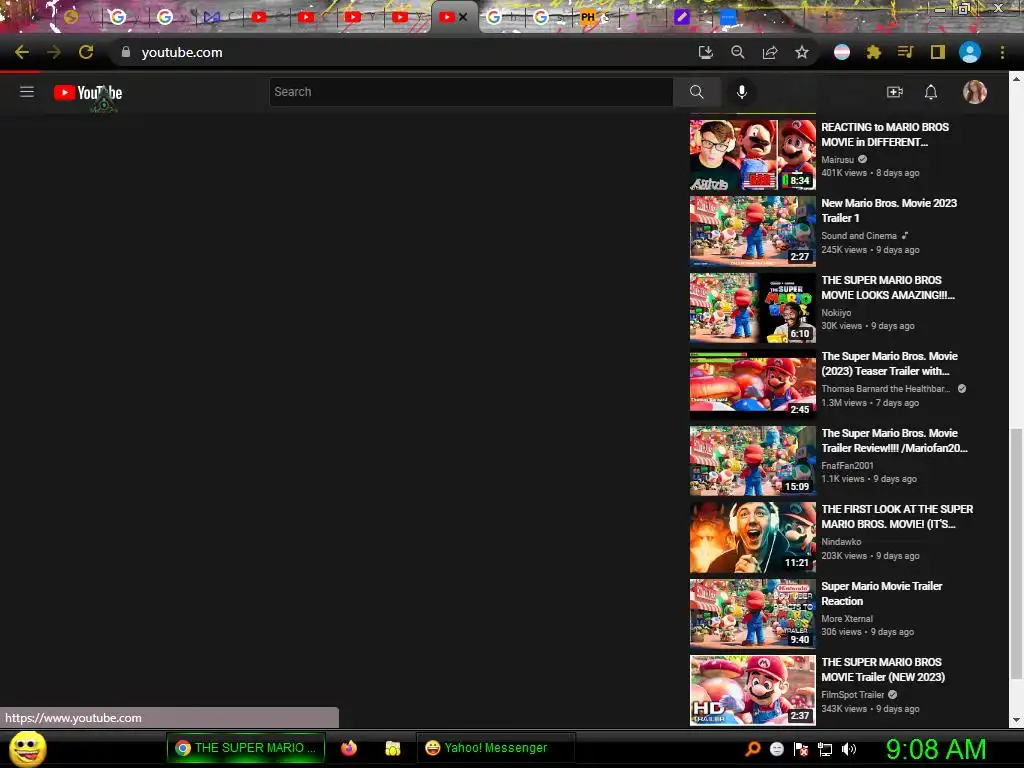Open title THE FIRST LOOK AT THE SUPER MARIO BROS. MOVIE

click(897, 517)
